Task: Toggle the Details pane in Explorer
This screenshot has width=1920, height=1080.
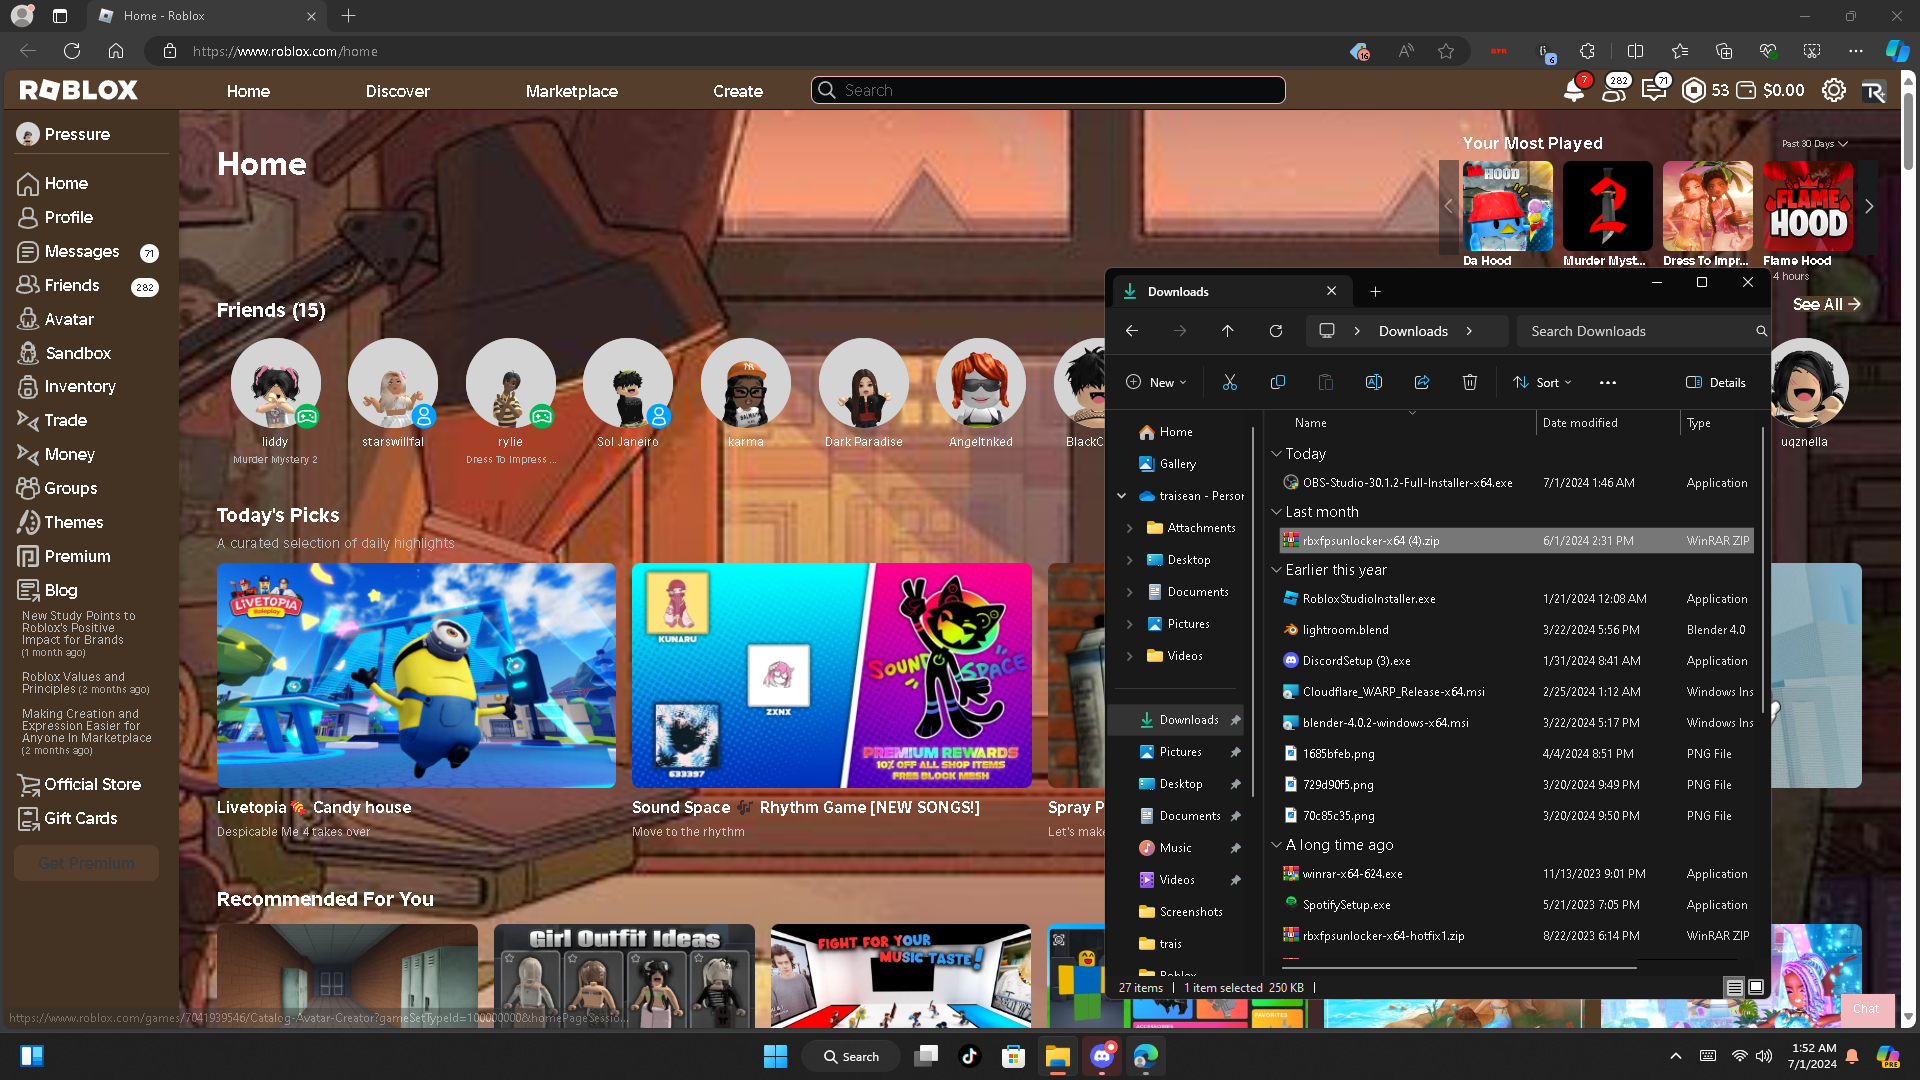Action: pyautogui.click(x=1716, y=382)
